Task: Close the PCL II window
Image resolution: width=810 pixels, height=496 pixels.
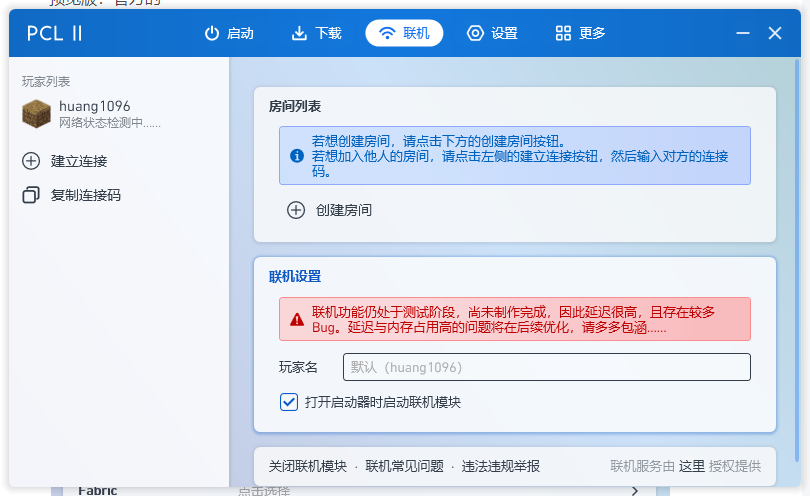Action: point(775,33)
